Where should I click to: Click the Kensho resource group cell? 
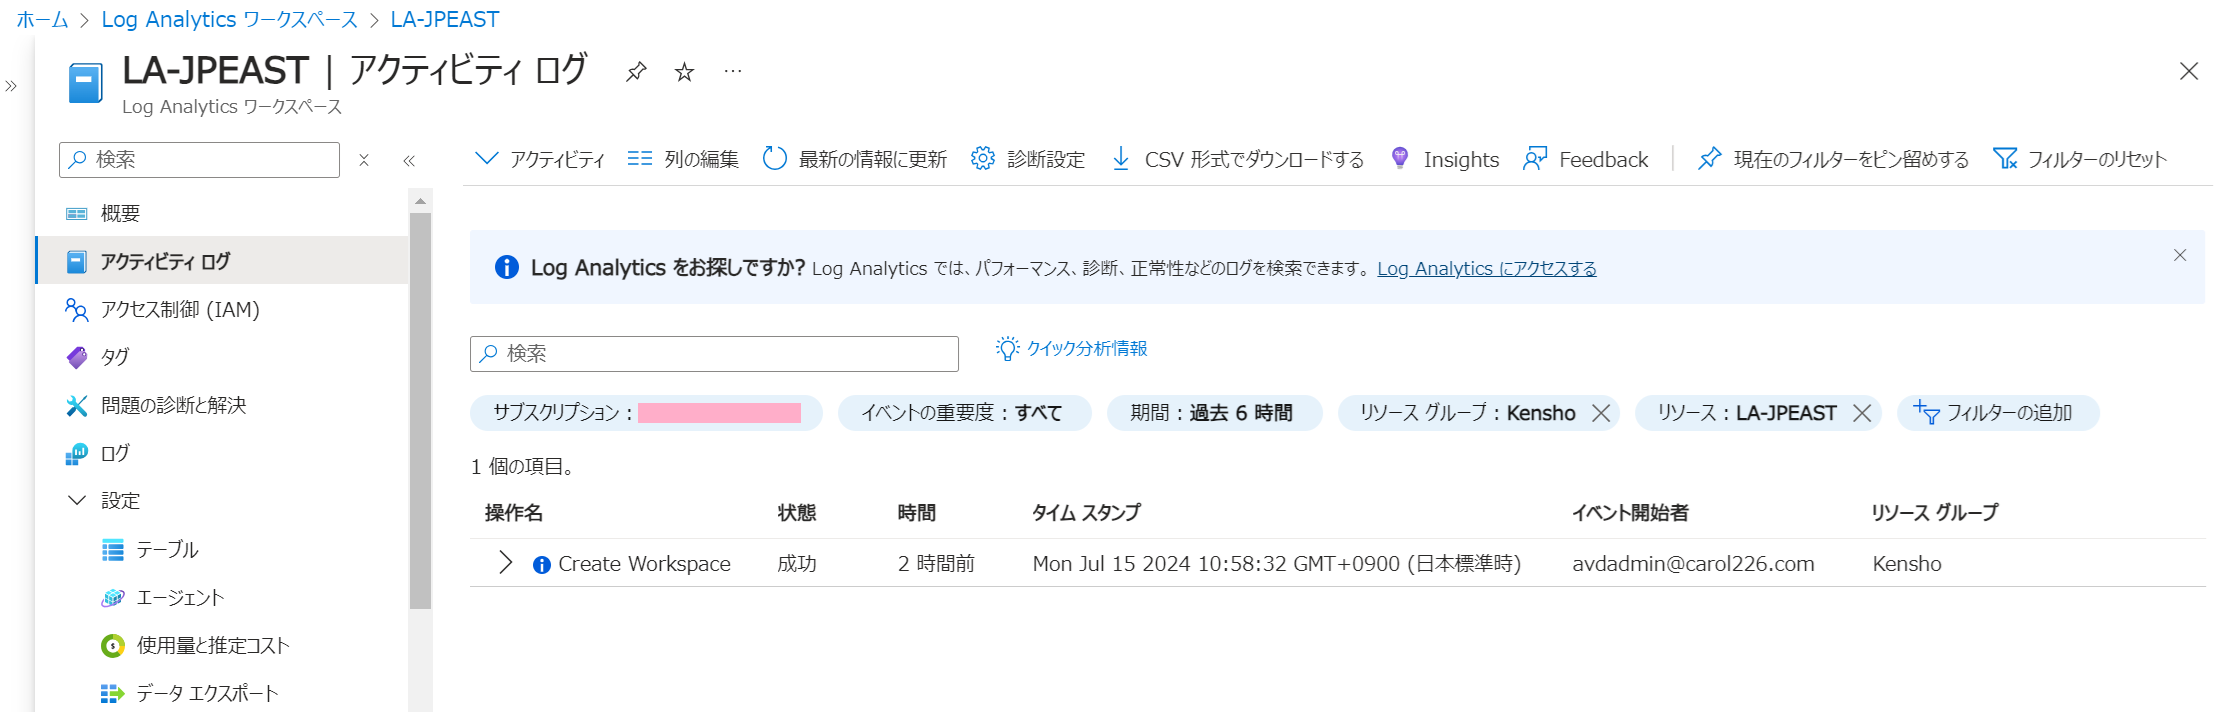1907,564
